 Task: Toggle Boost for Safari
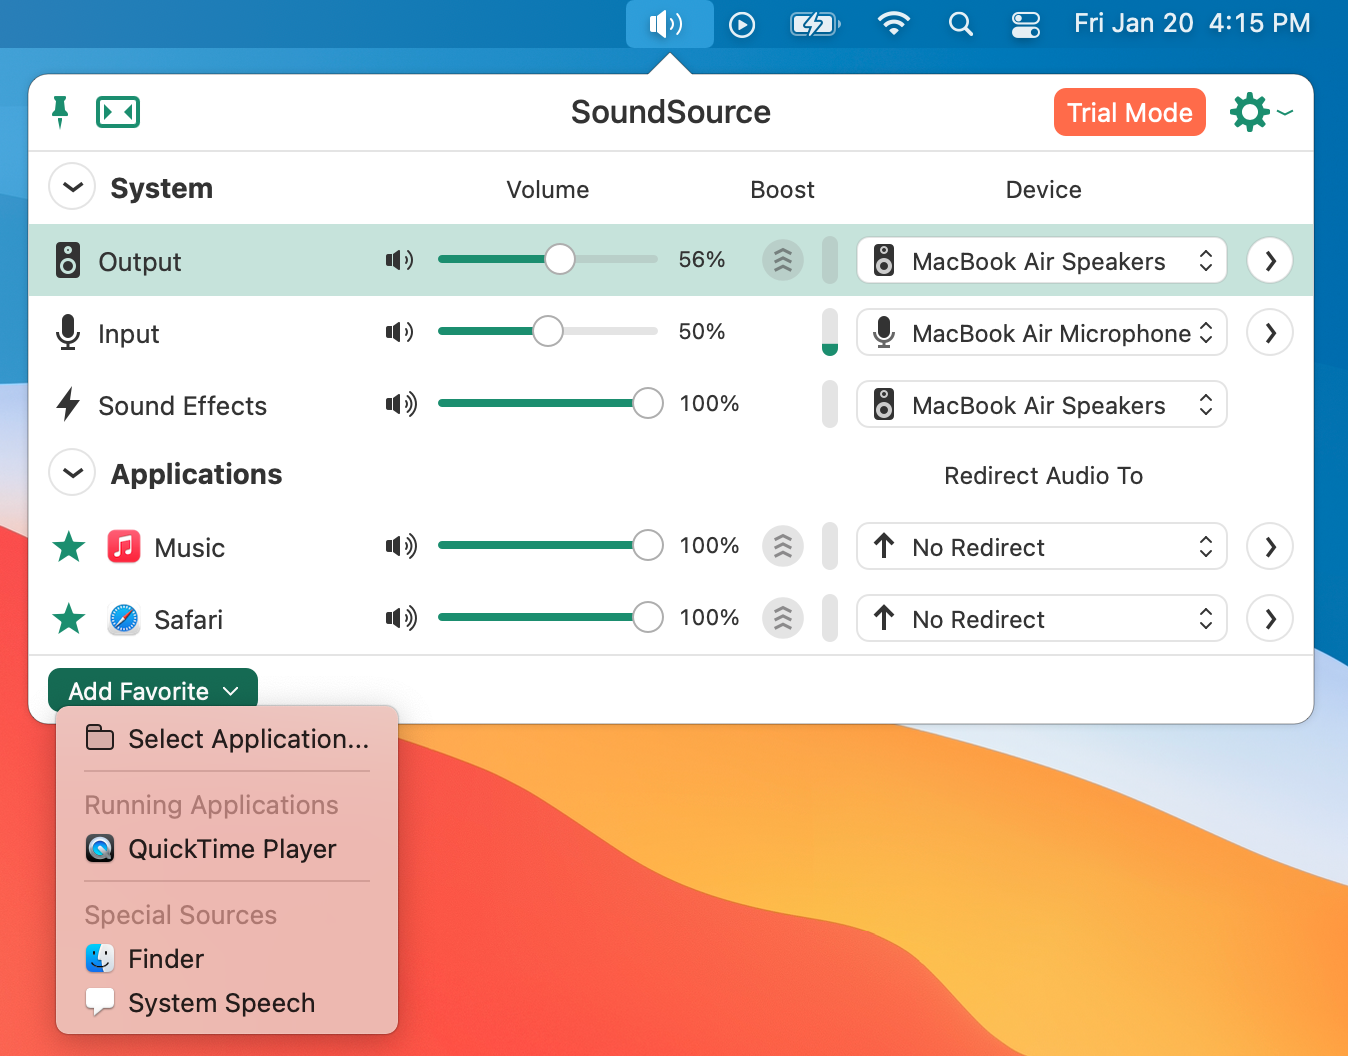[783, 618]
